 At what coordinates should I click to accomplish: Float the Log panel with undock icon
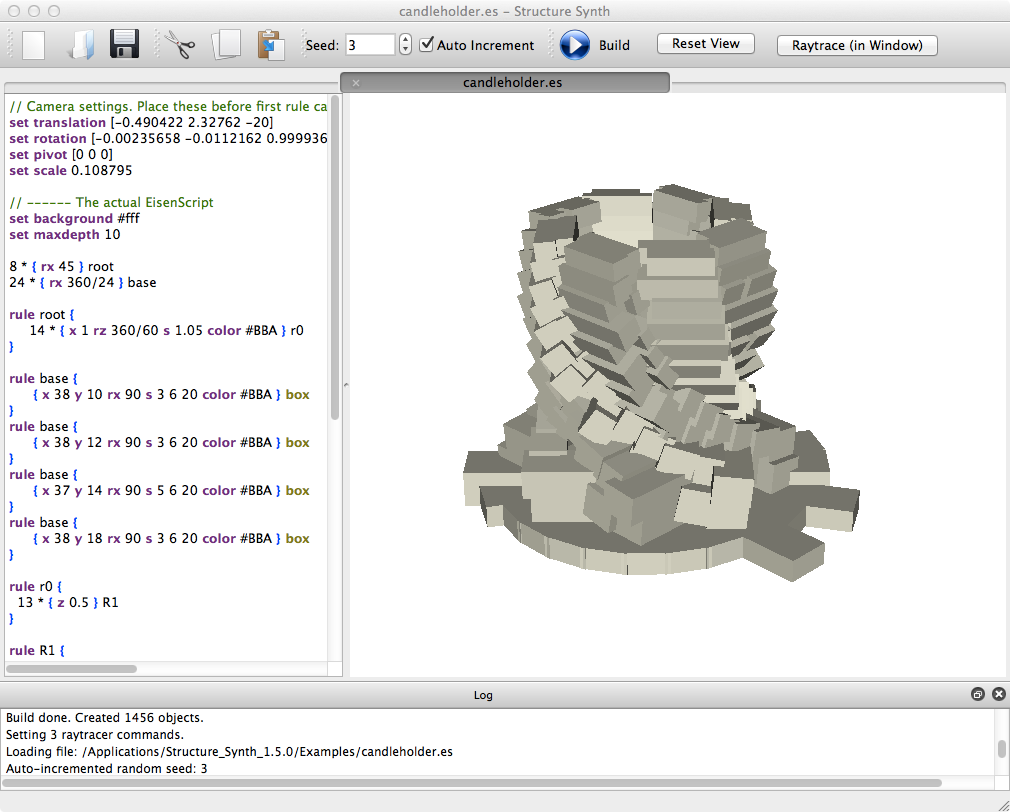pyautogui.click(x=978, y=694)
